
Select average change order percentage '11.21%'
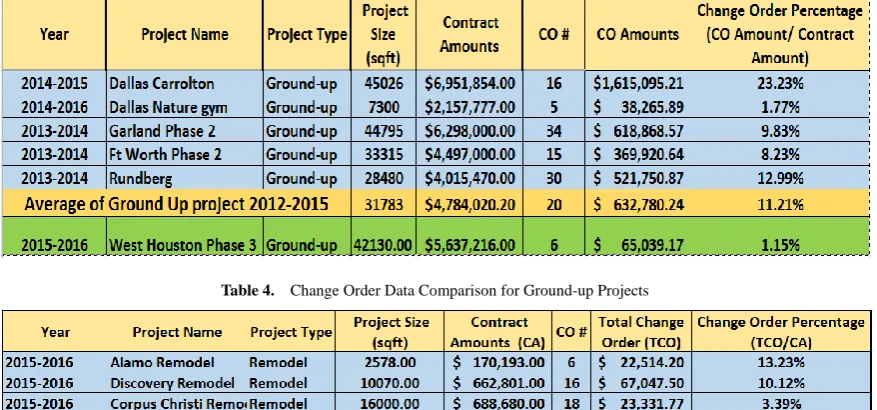[780, 204]
